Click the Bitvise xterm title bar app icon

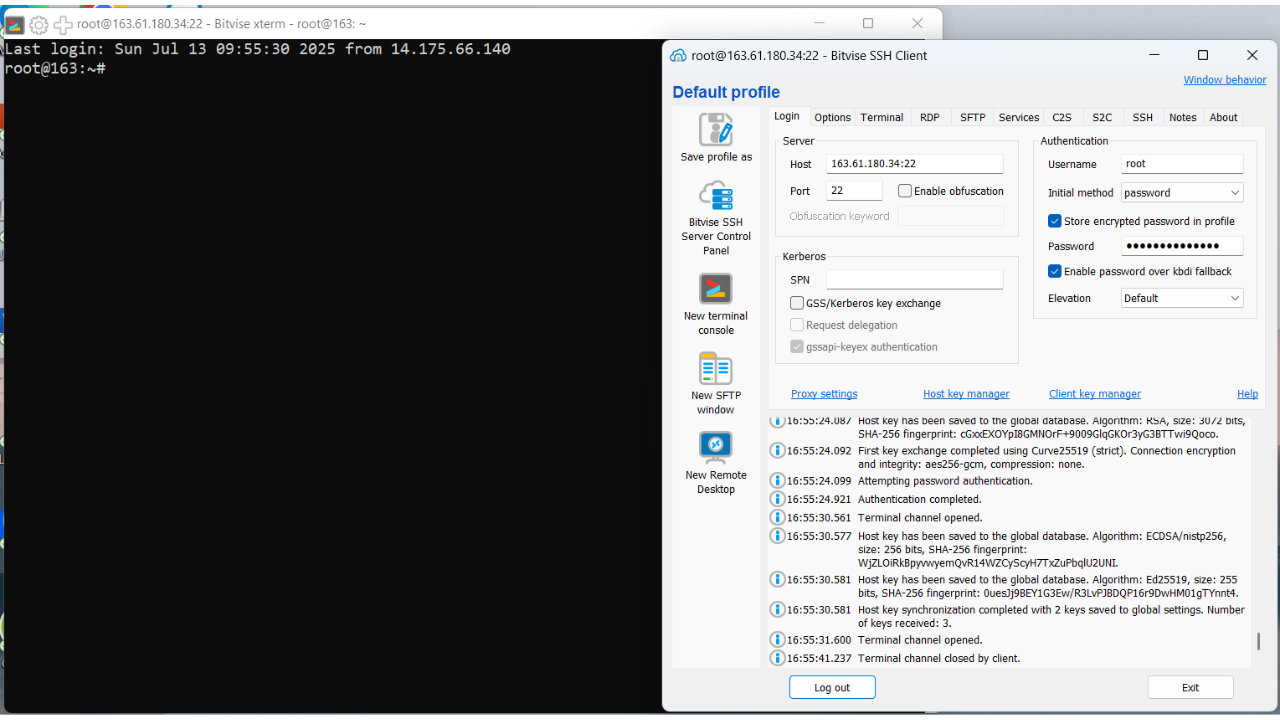tap(15, 24)
